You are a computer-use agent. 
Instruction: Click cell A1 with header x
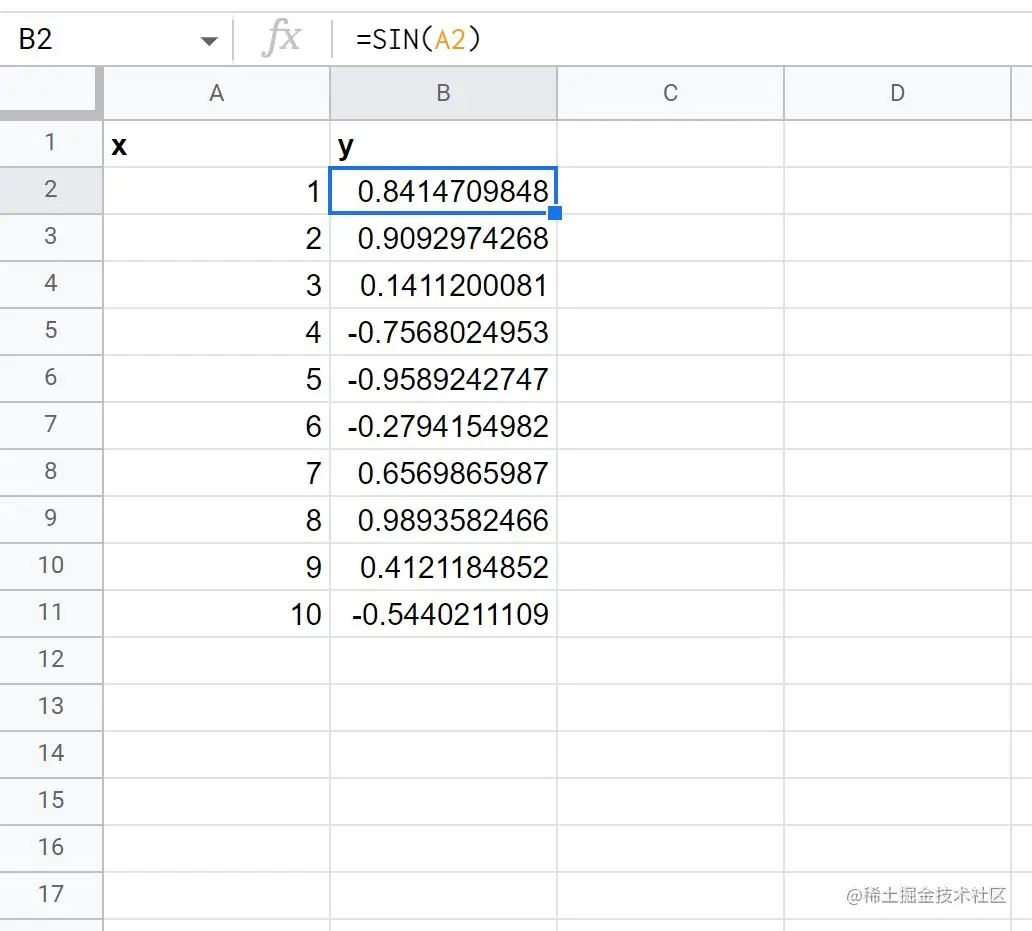click(217, 143)
